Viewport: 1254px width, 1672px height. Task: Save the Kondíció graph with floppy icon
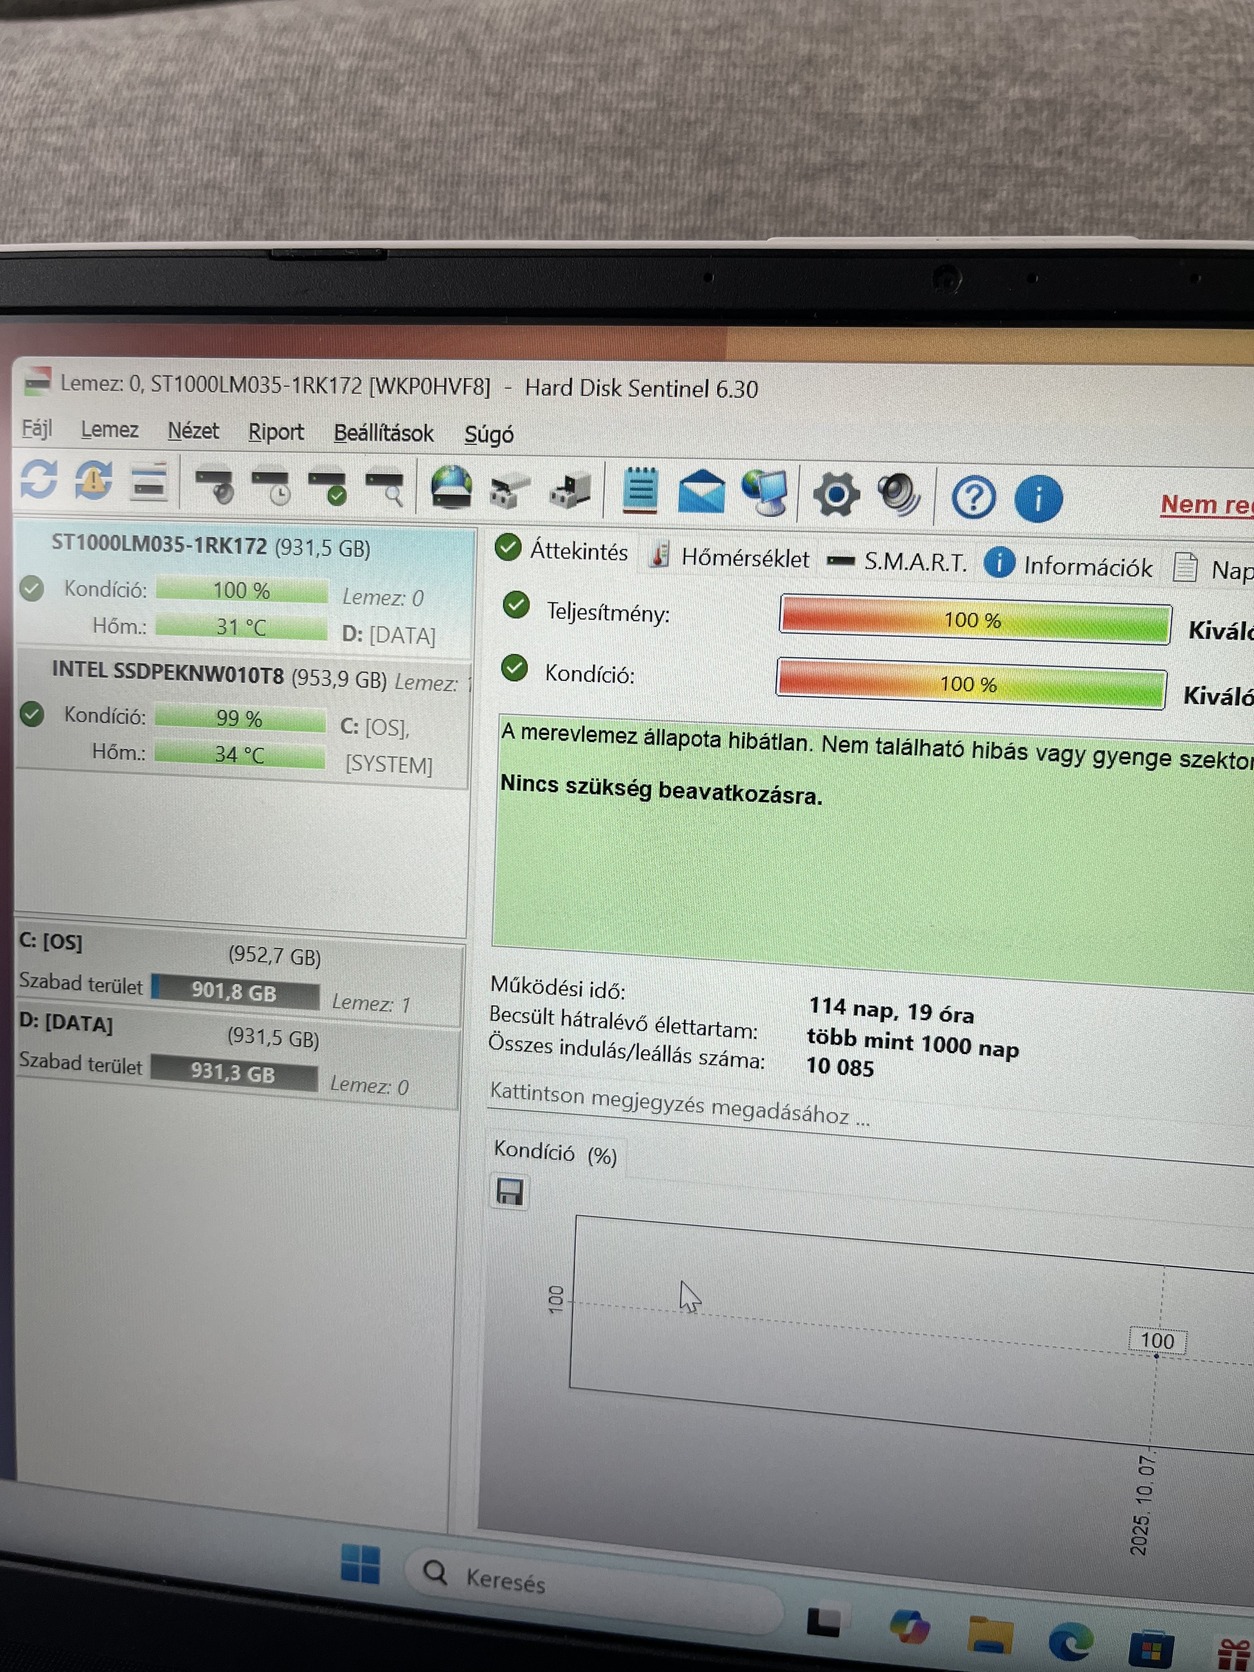(510, 1192)
